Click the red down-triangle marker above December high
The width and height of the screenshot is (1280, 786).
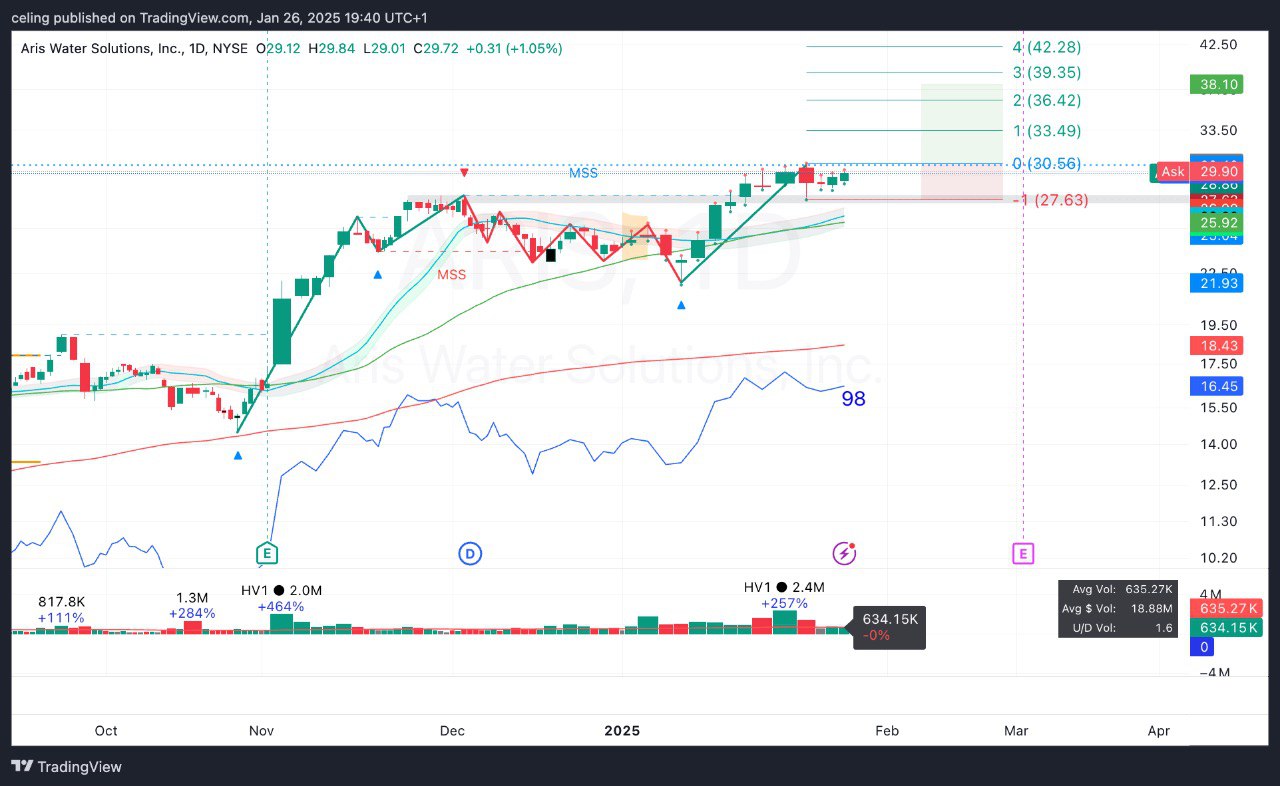[464, 172]
